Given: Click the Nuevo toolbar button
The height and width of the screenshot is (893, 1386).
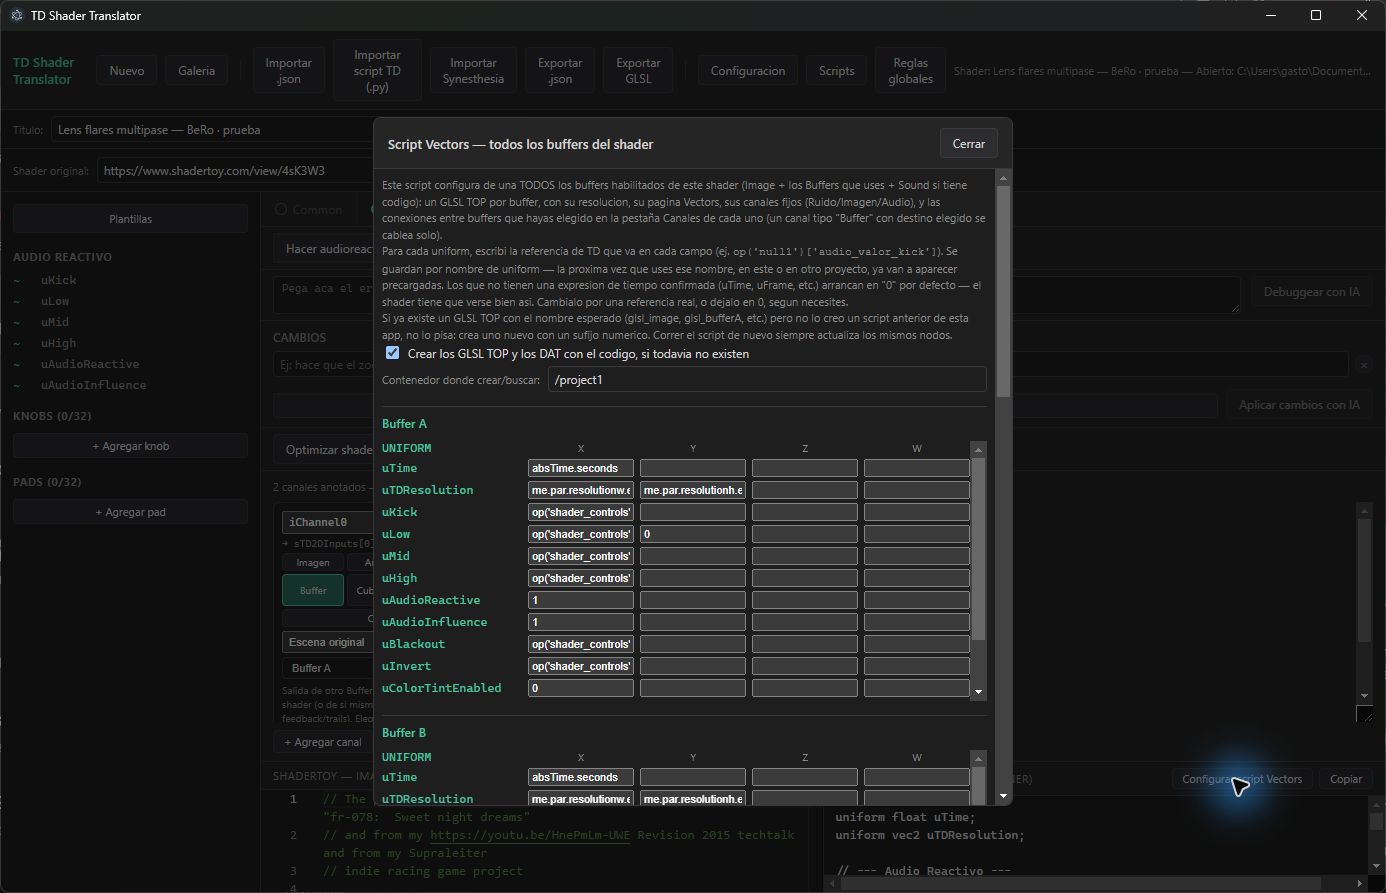Looking at the screenshot, I should (x=127, y=71).
